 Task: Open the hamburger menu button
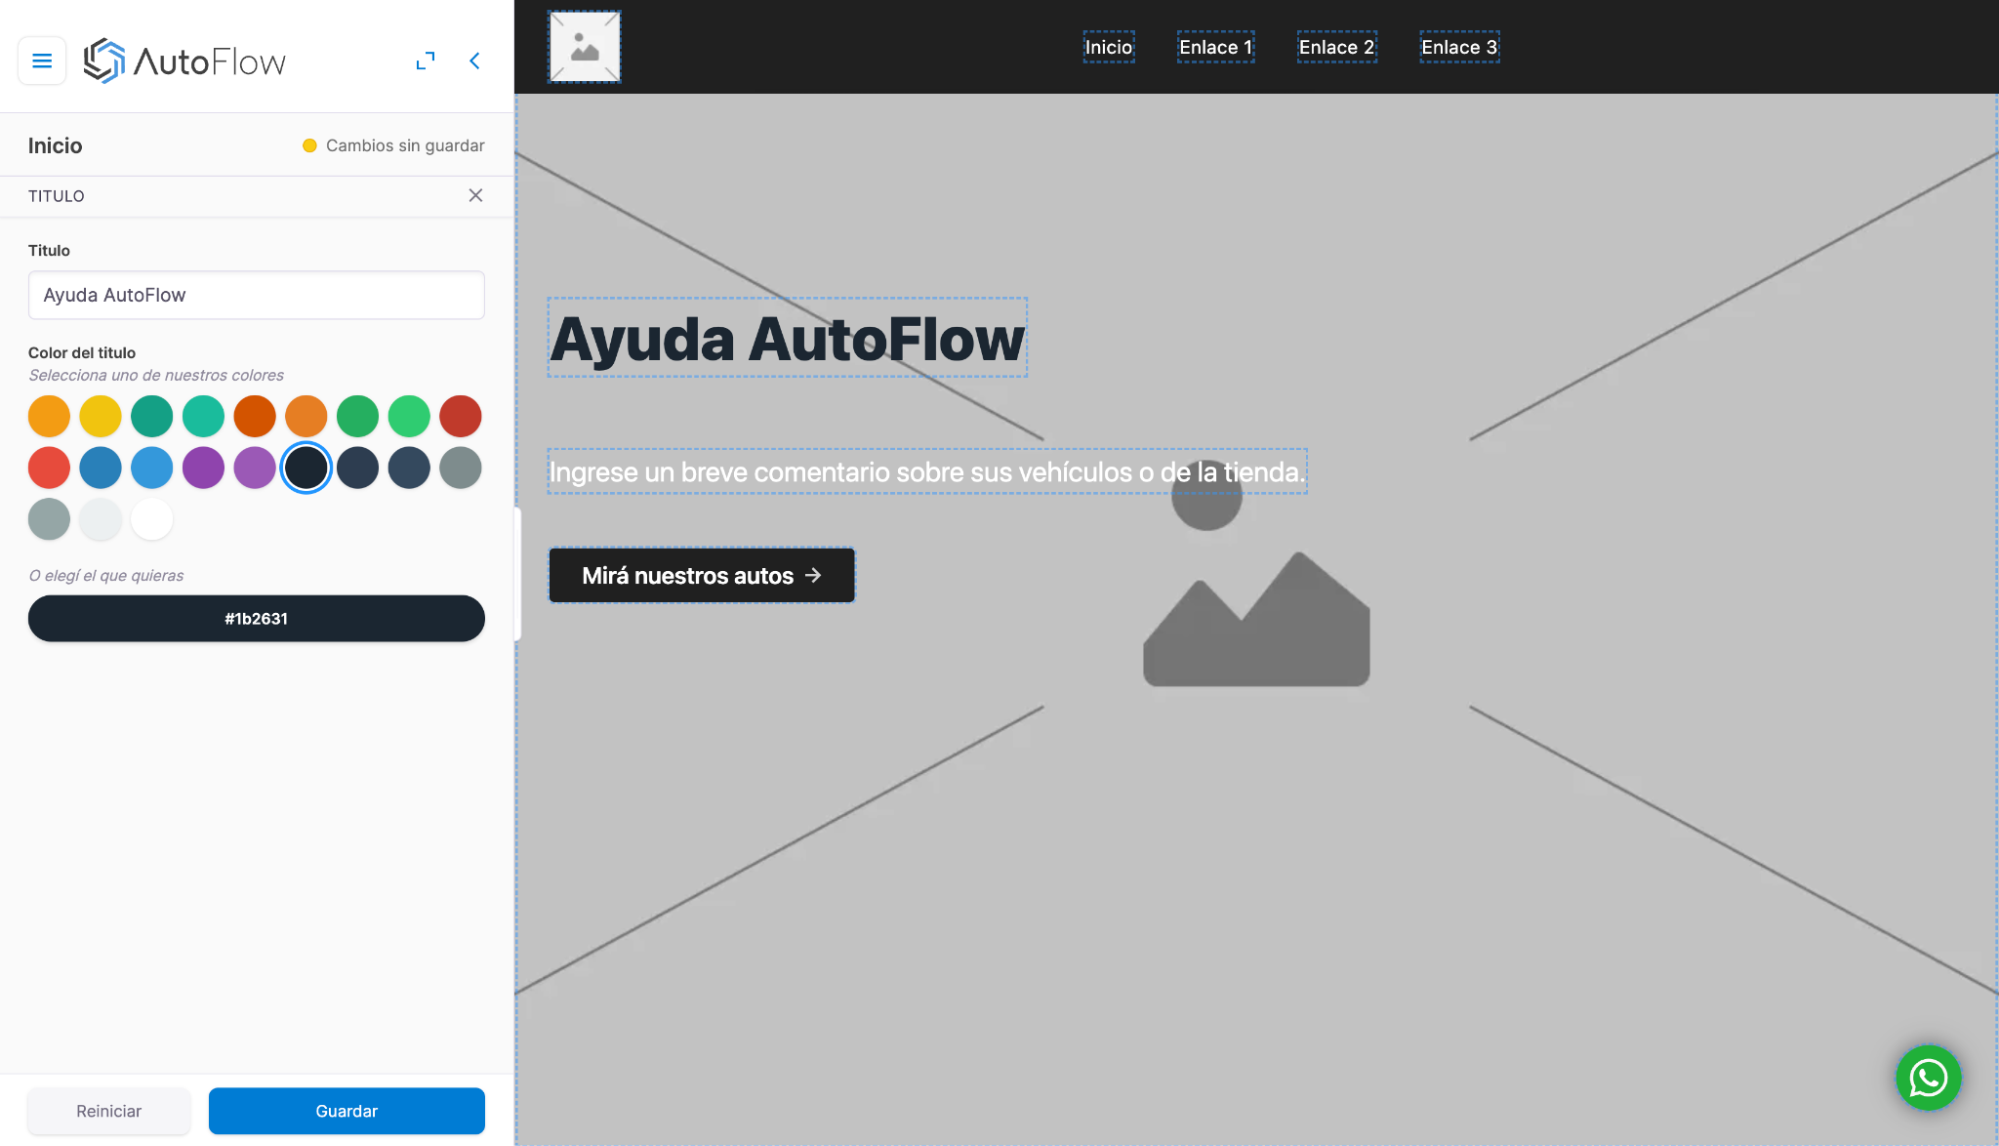pyautogui.click(x=42, y=61)
